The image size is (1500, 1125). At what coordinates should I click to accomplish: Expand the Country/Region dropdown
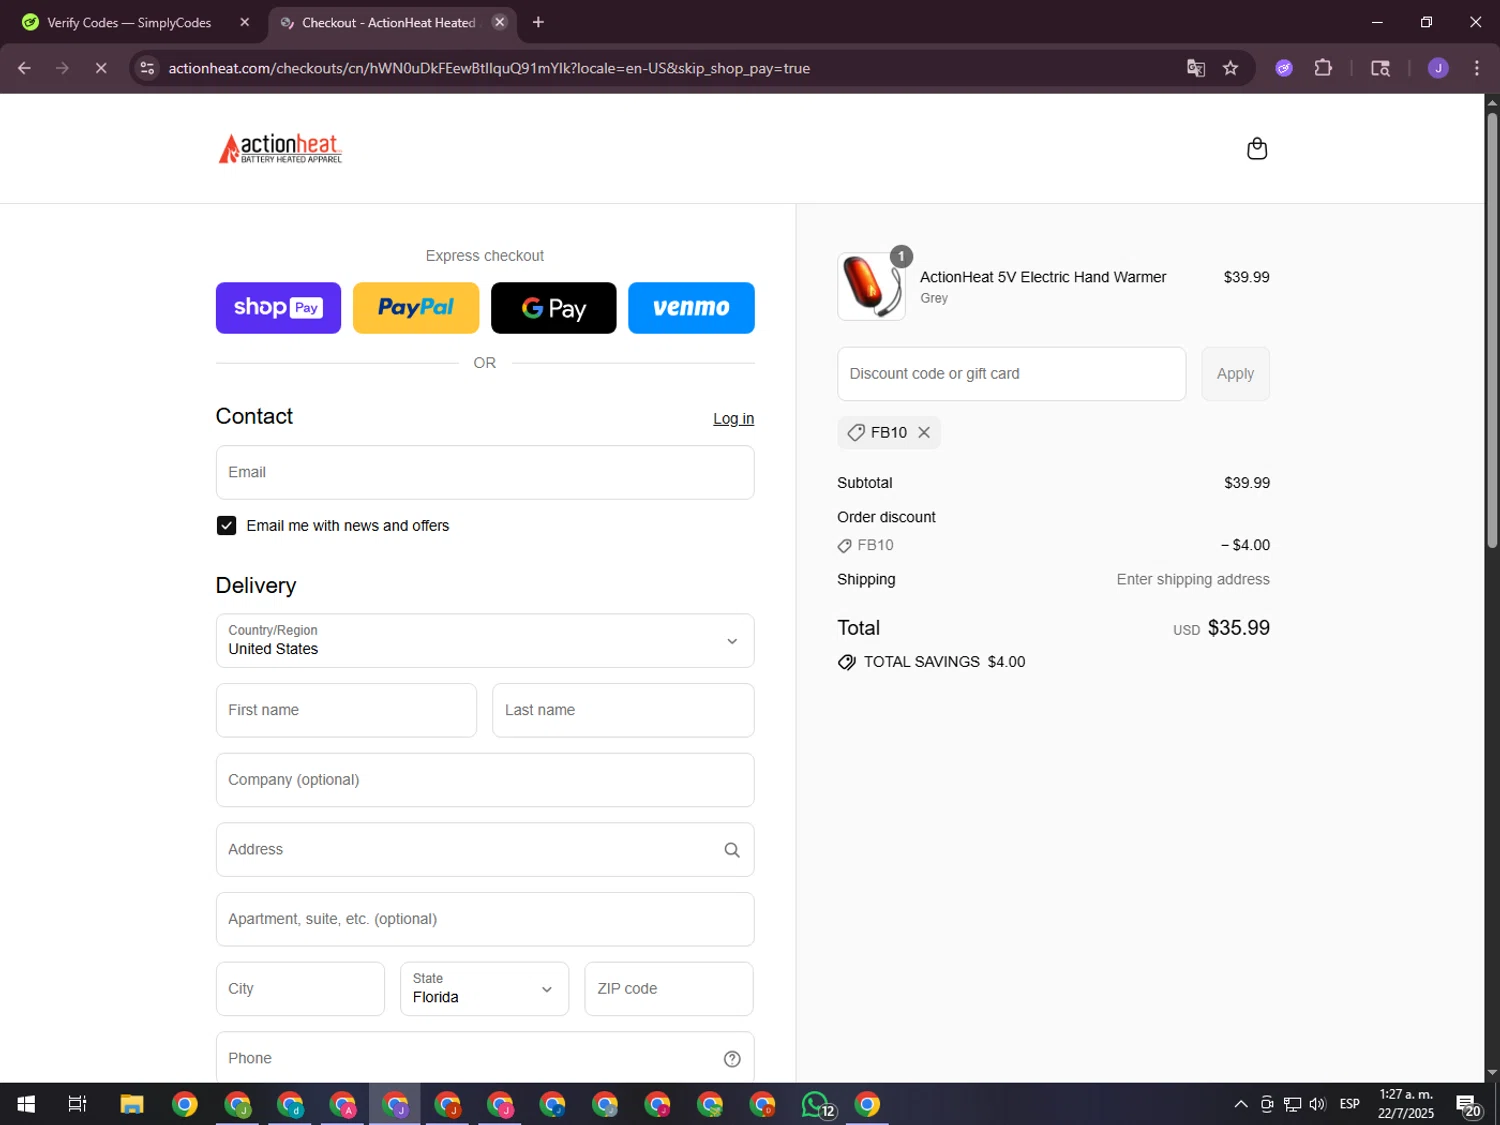(485, 641)
